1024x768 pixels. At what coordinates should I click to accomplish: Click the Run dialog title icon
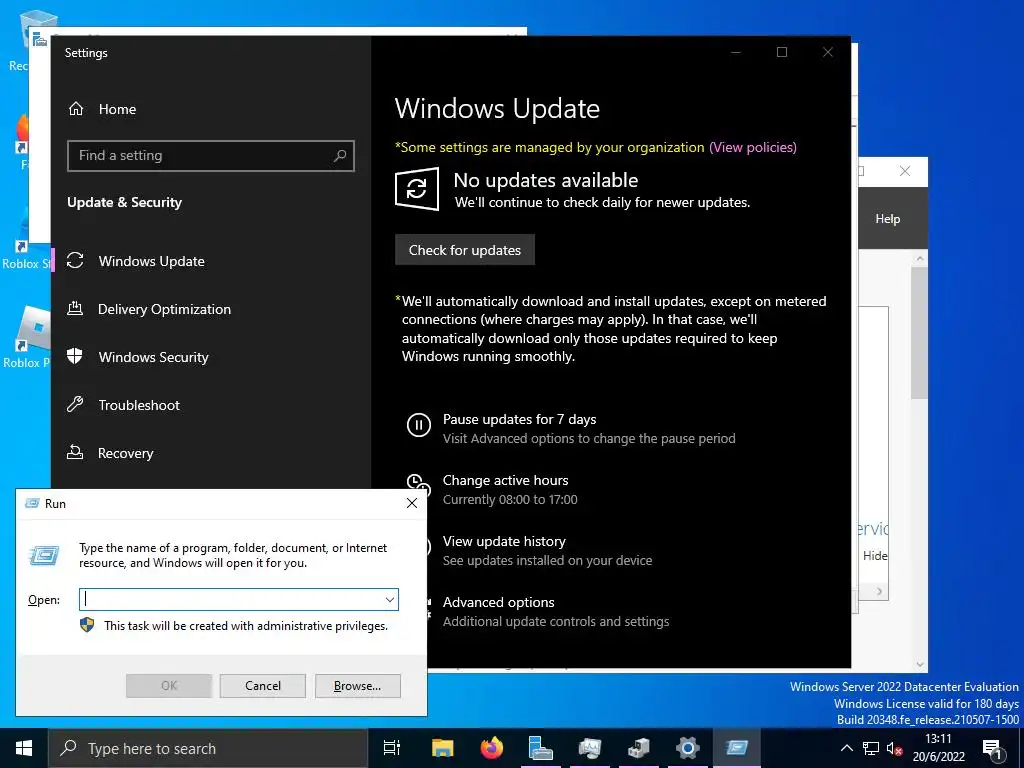[x=31, y=503]
